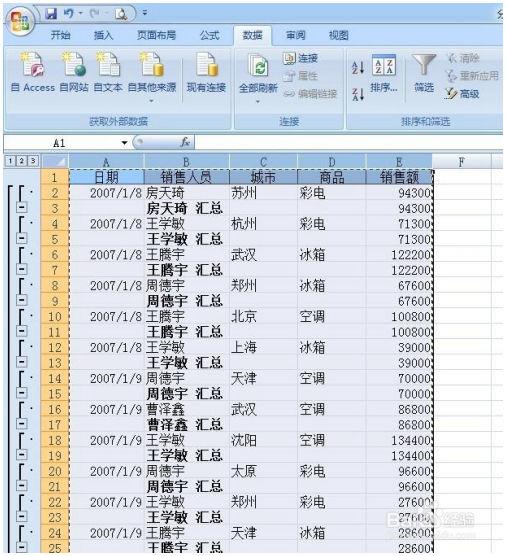Switch to the 公式 ribbon tab
The height and width of the screenshot is (556, 506).
[209, 35]
